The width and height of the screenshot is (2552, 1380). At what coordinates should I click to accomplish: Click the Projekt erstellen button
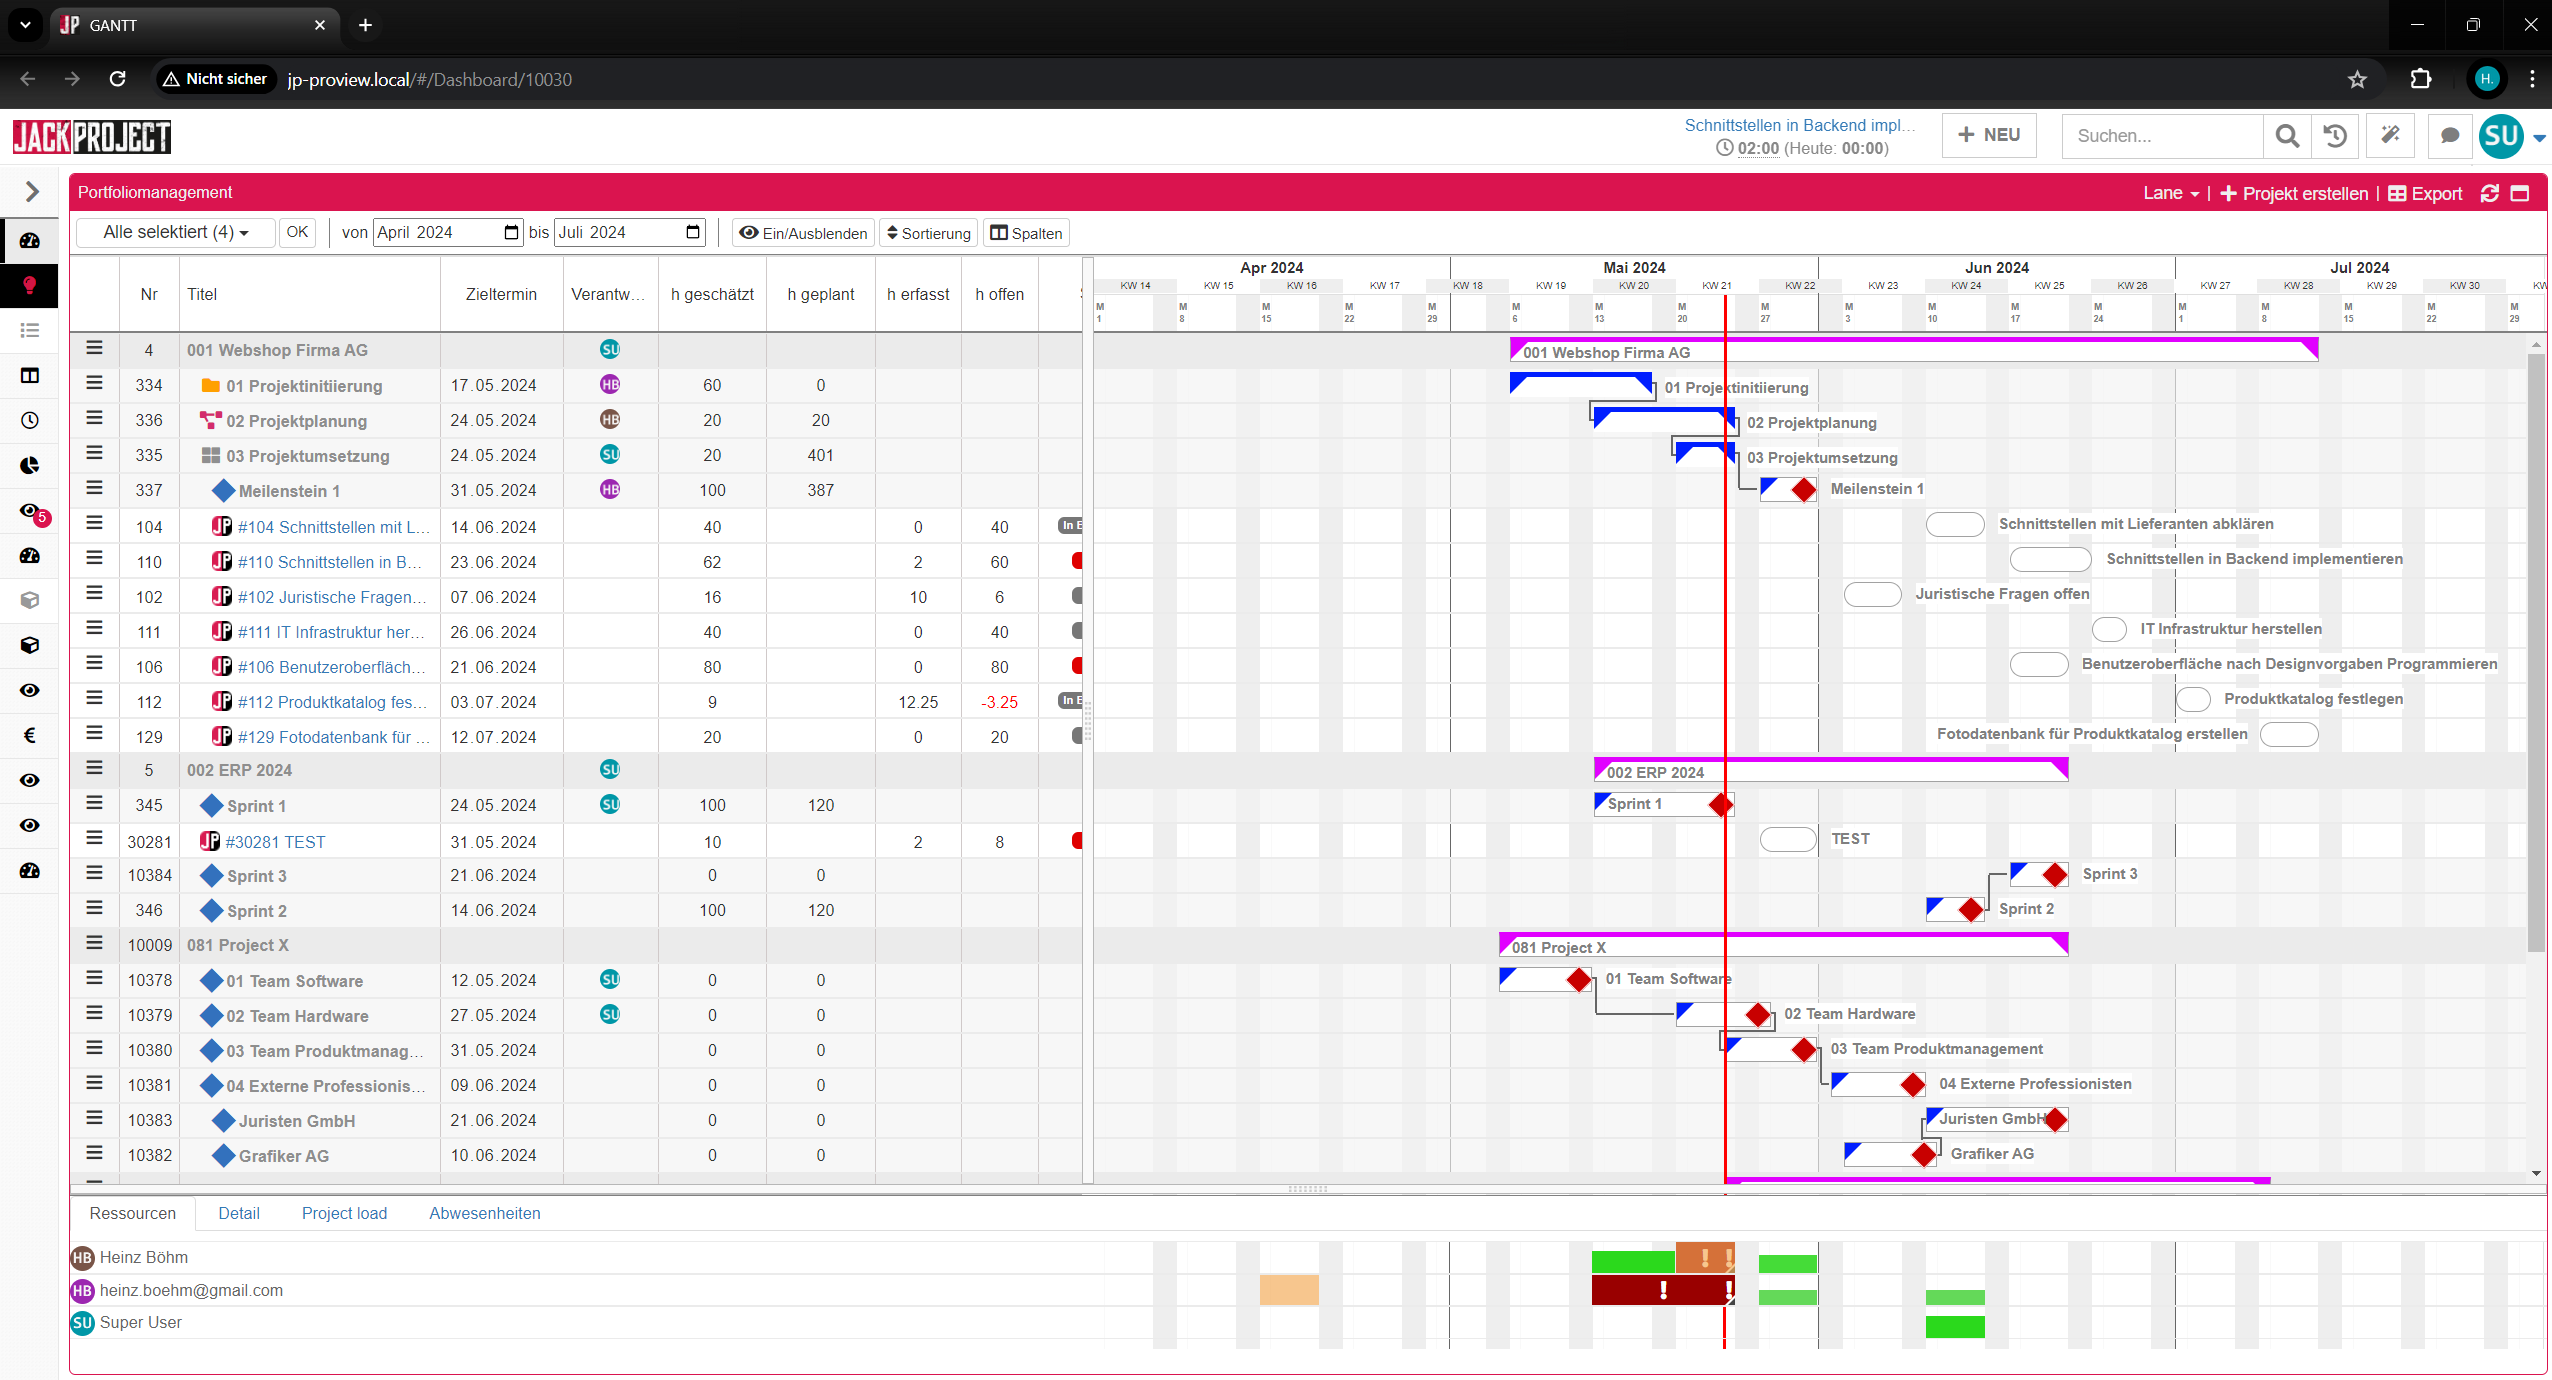(x=2294, y=194)
